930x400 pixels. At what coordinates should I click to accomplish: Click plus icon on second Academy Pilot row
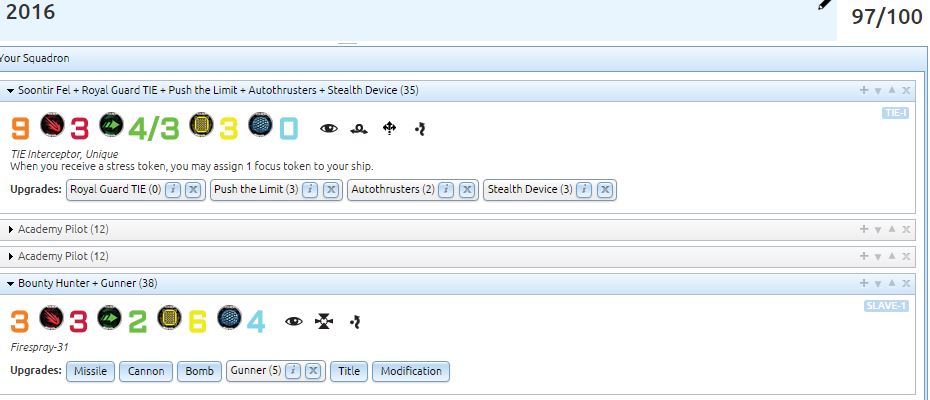pos(864,256)
